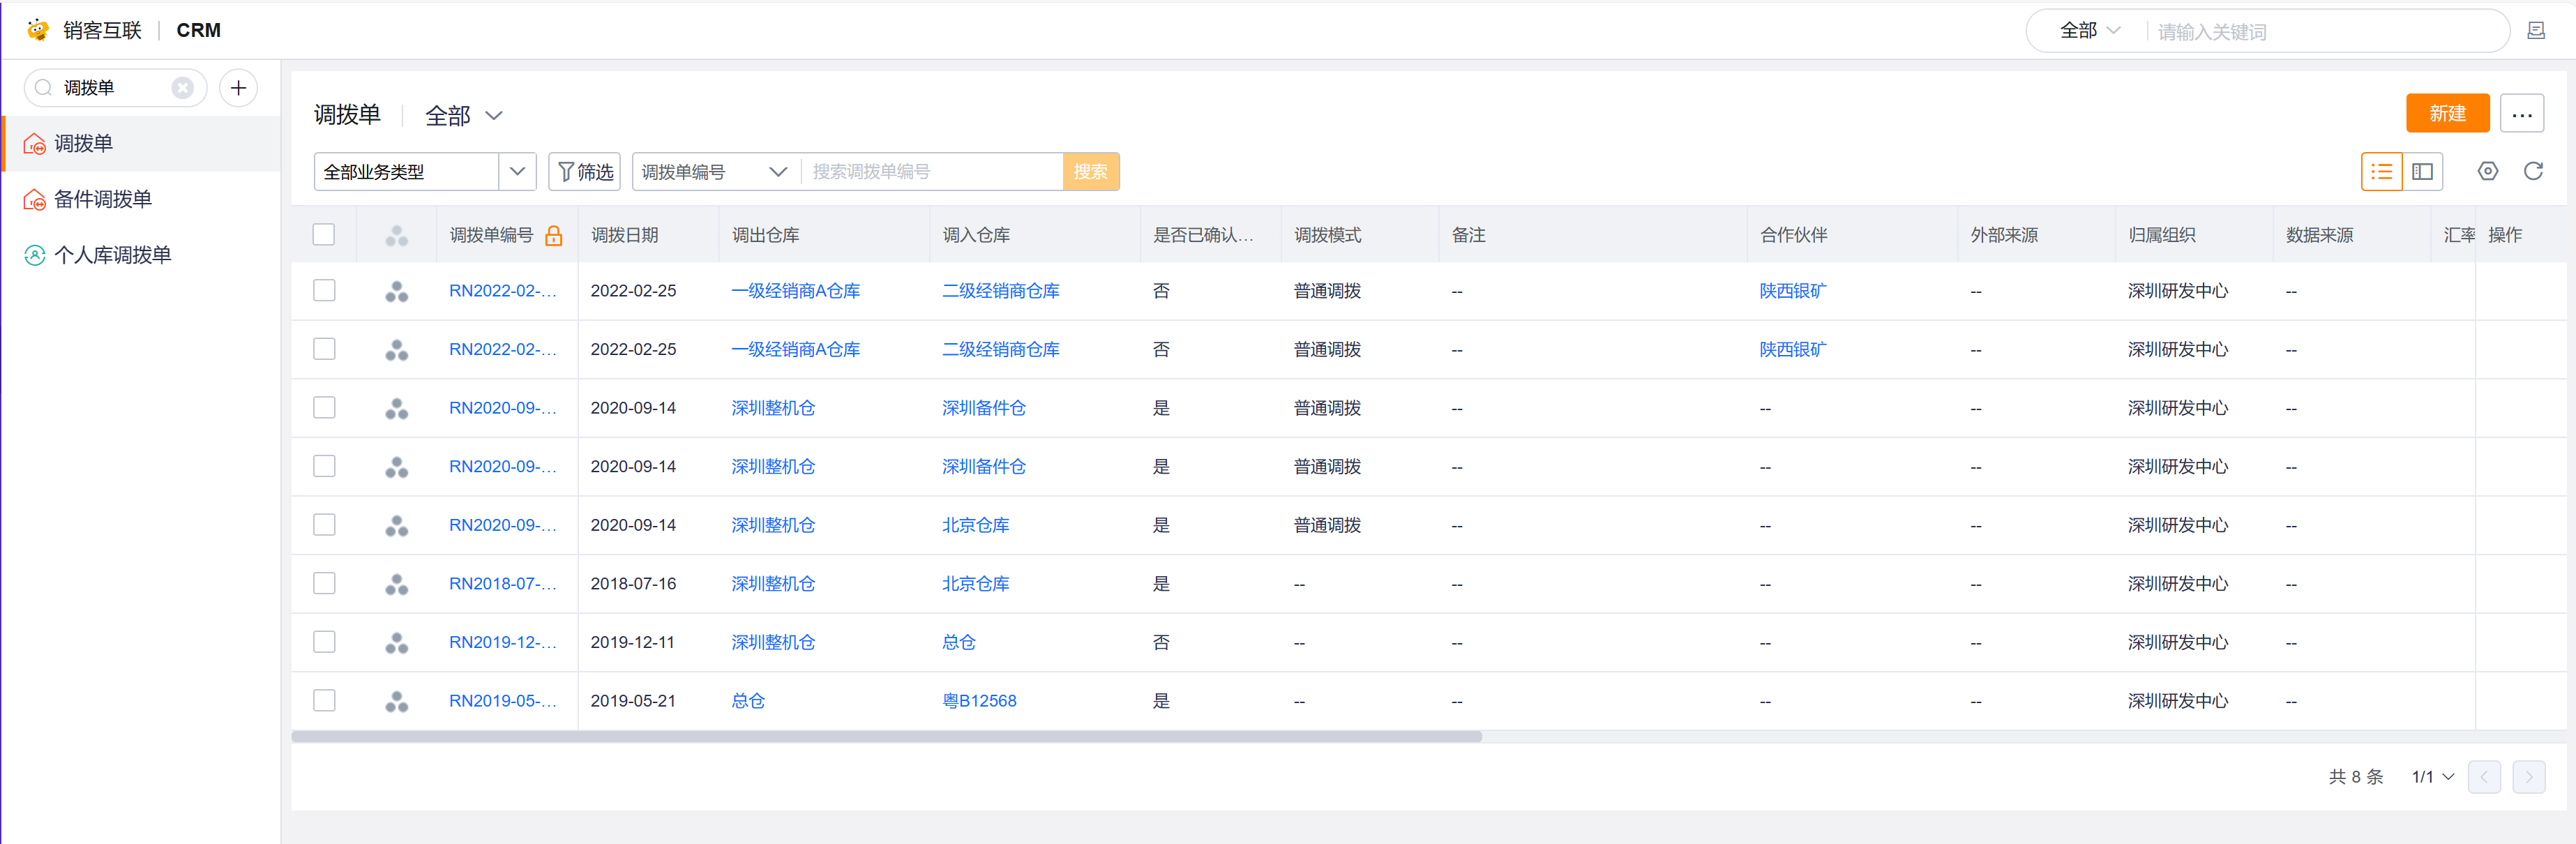This screenshot has height=844, width=2576.
Task: Check the first RN2022-02 row checkbox
Action: click(324, 291)
